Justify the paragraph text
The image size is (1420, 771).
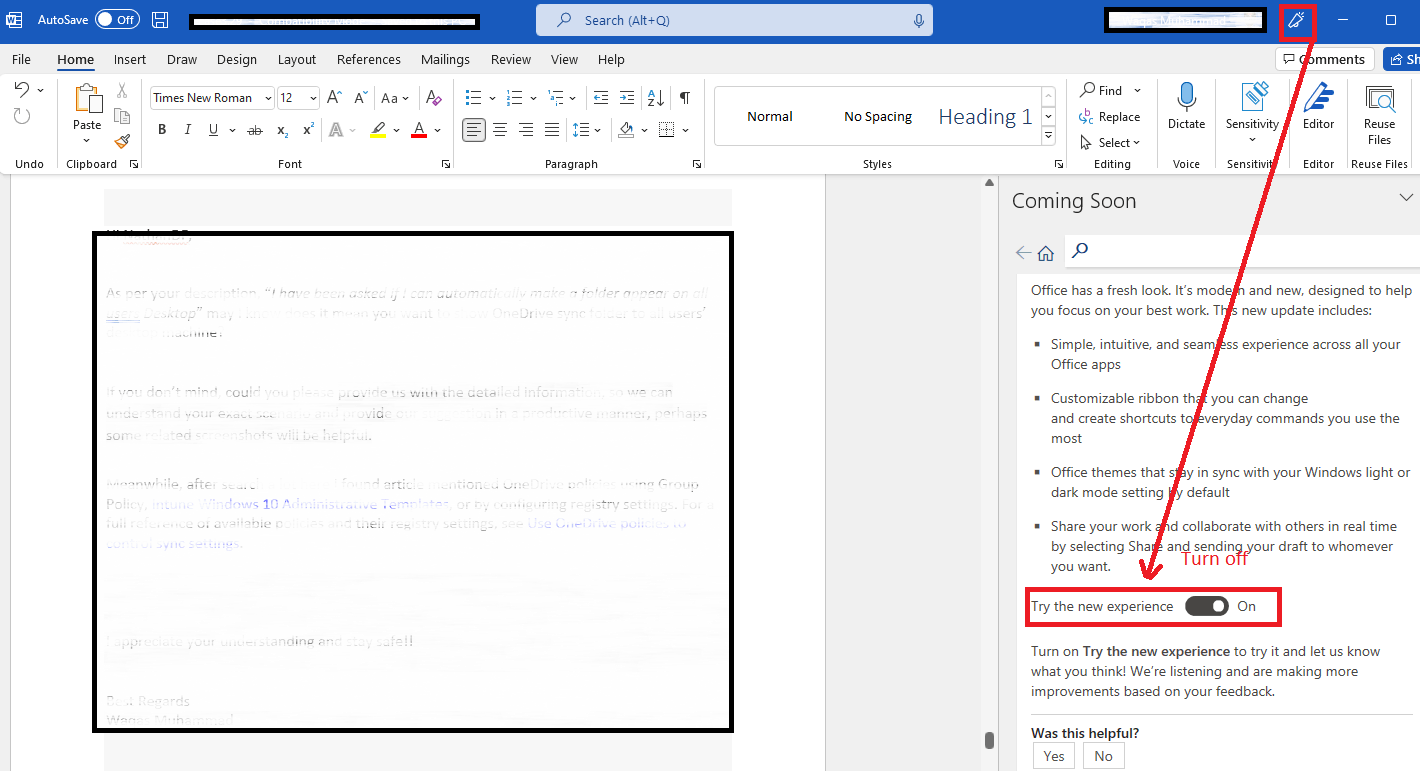coord(552,130)
